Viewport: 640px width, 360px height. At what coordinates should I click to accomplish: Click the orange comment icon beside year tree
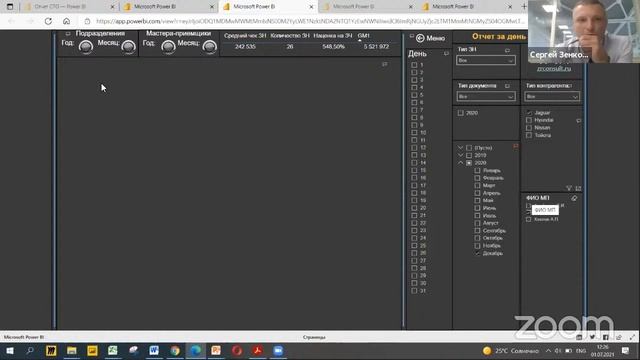516,146
